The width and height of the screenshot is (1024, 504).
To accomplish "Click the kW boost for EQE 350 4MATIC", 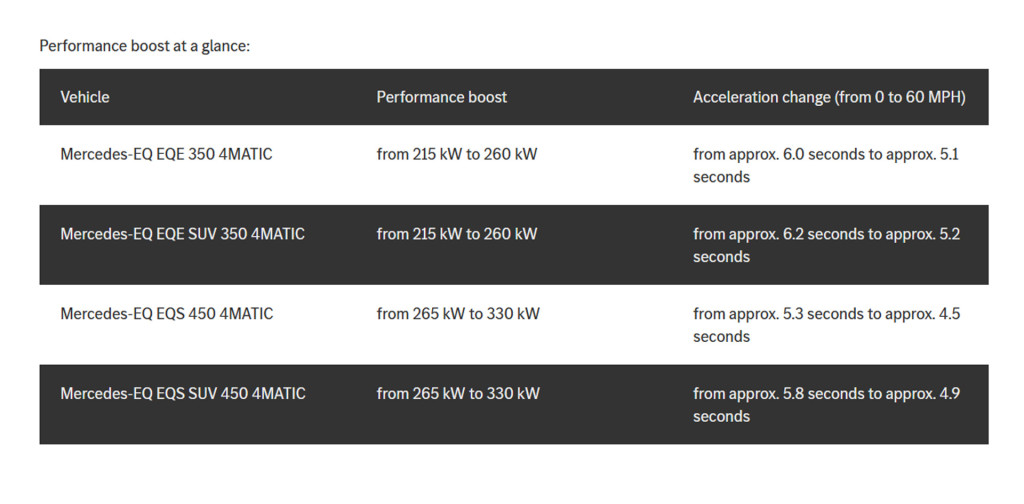I will pyautogui.click(x=457, y=154).
